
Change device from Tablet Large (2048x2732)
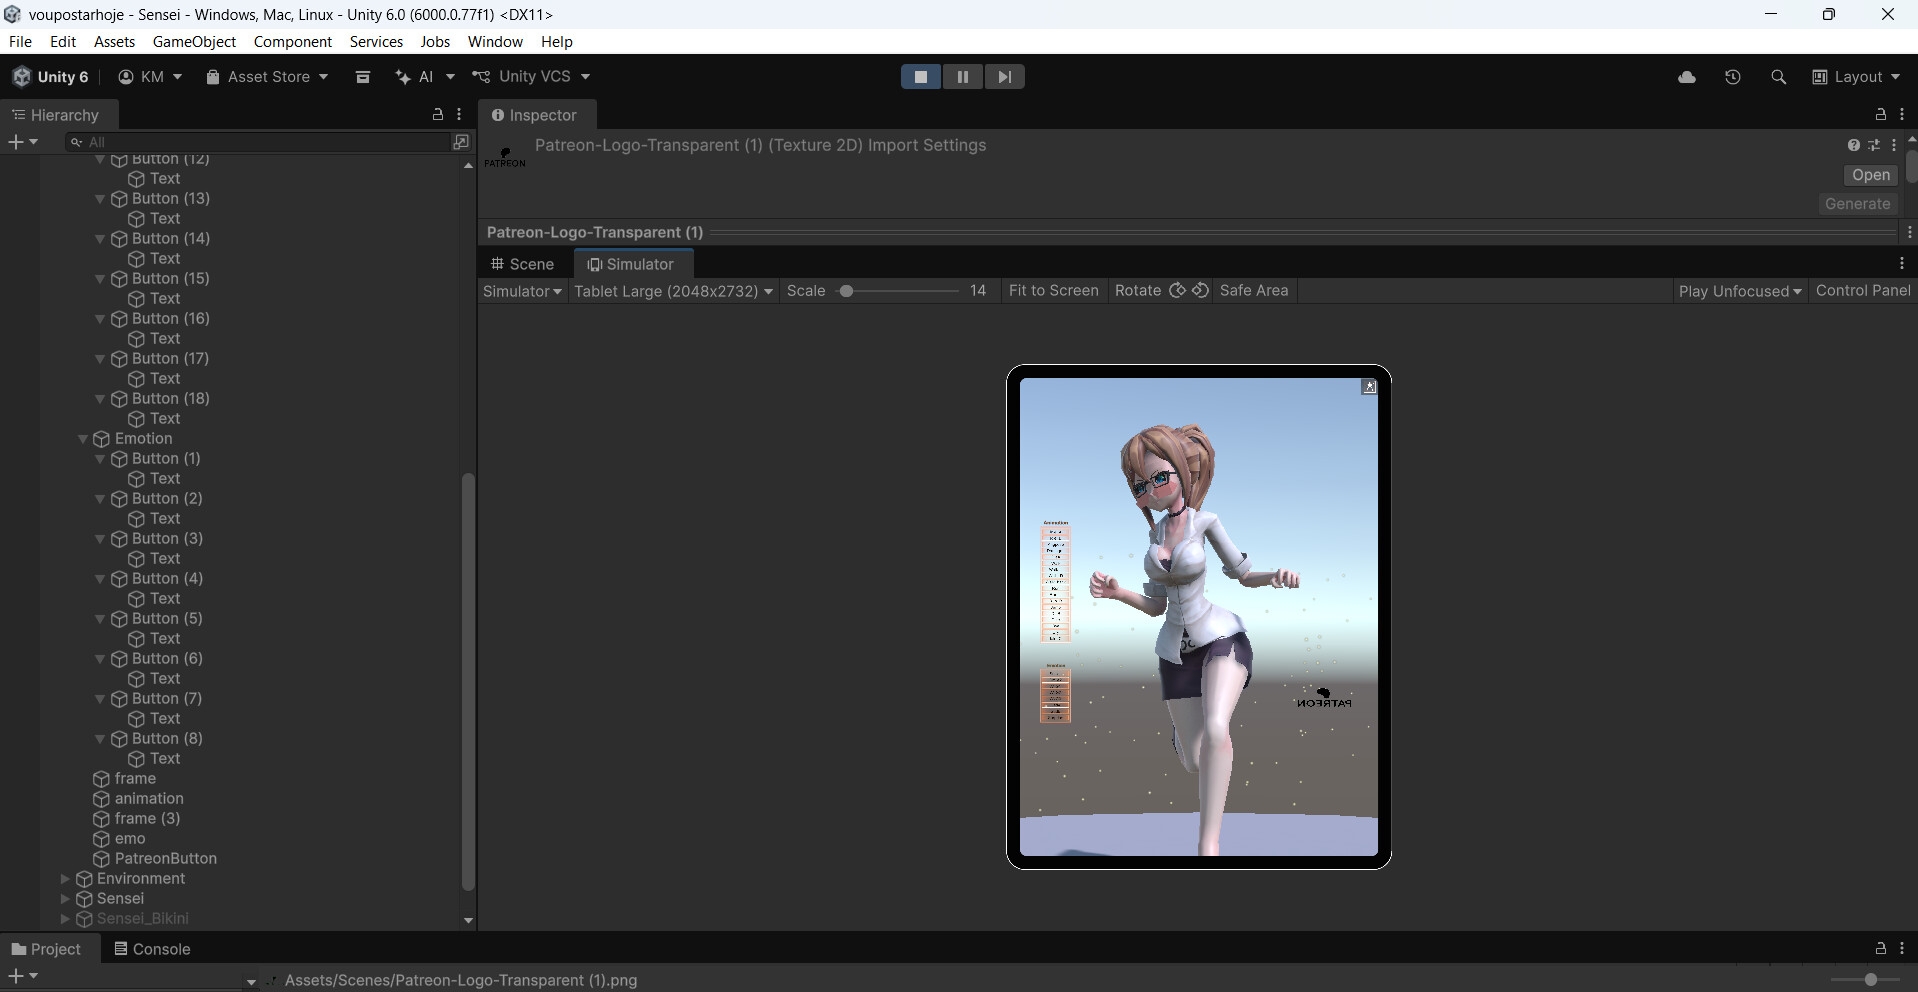pyautogui.click(x=673, y=291)
